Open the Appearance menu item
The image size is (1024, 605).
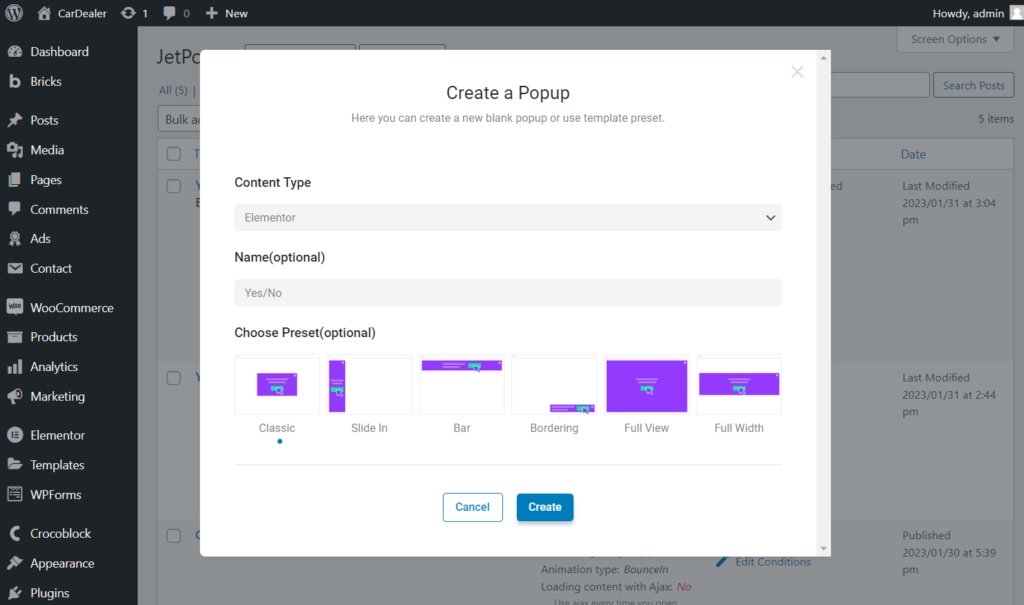[x=62, y=563]
